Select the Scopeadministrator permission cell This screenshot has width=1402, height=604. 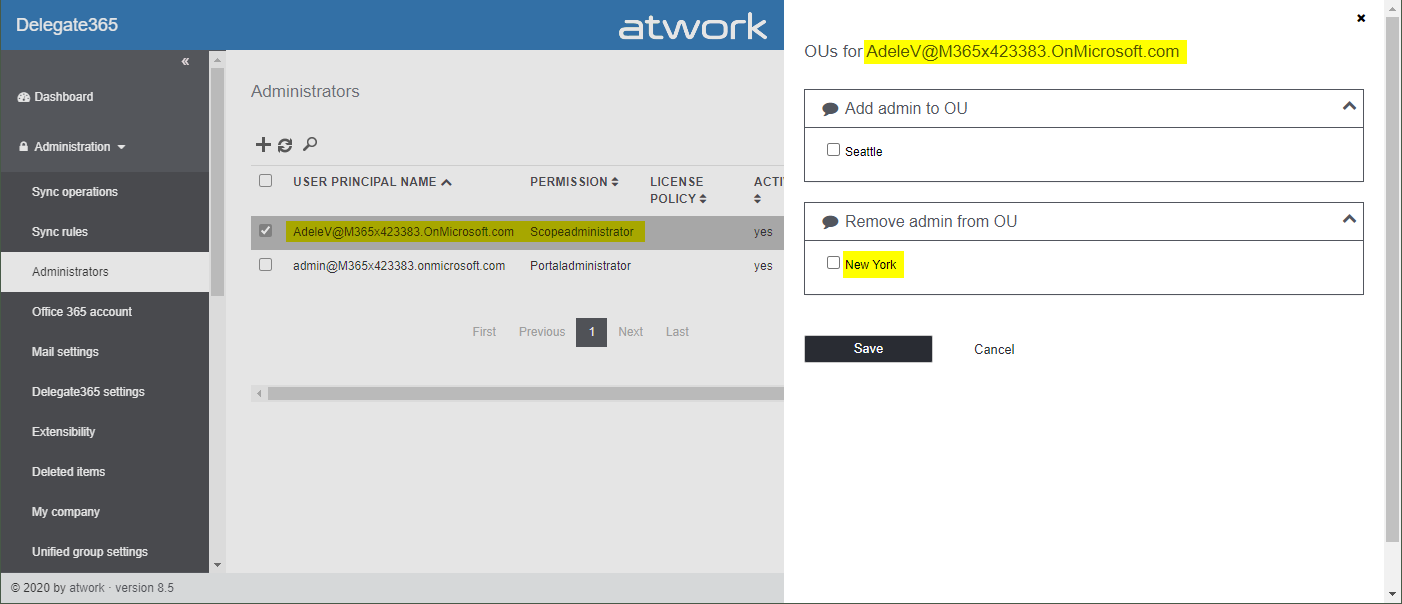click(x=582, y=232)
